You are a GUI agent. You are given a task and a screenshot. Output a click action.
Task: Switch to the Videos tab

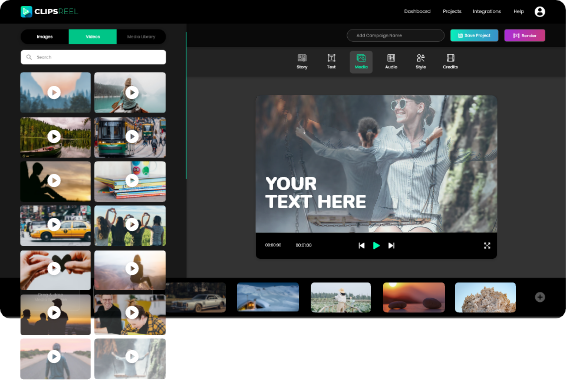tap(93, 36)
